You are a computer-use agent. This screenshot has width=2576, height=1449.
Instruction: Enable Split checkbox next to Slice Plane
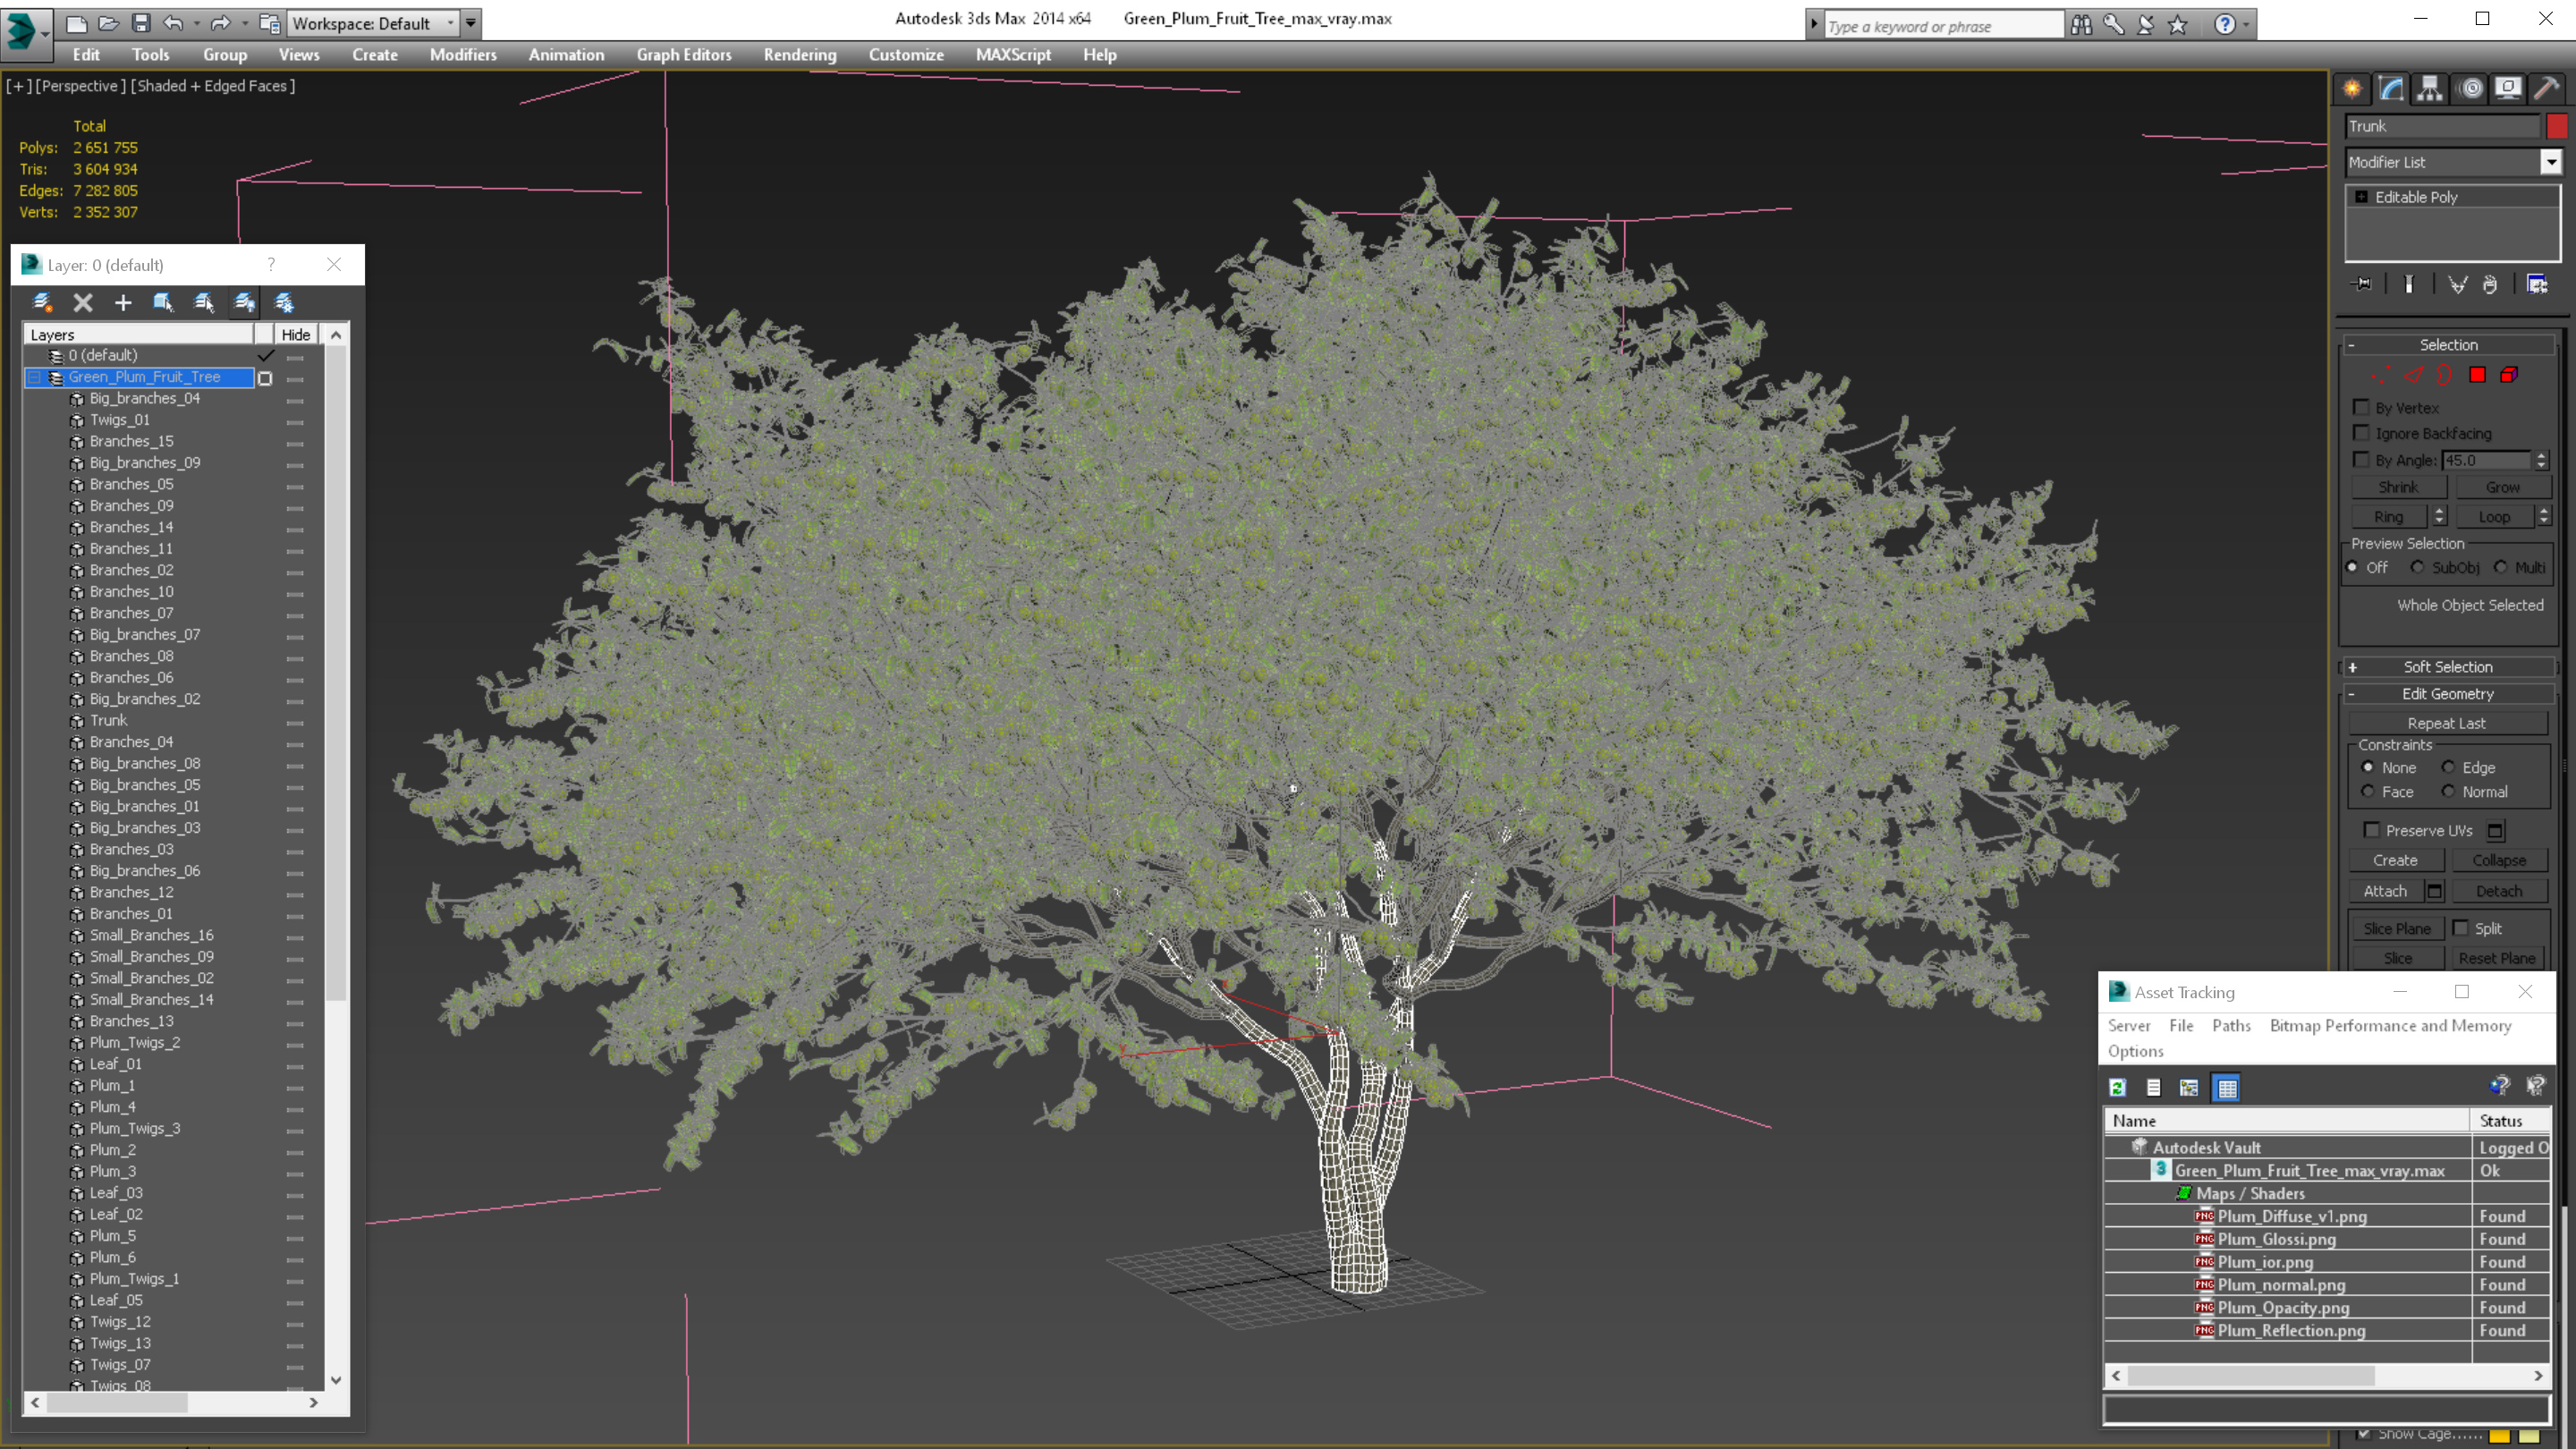[2460, 928]
